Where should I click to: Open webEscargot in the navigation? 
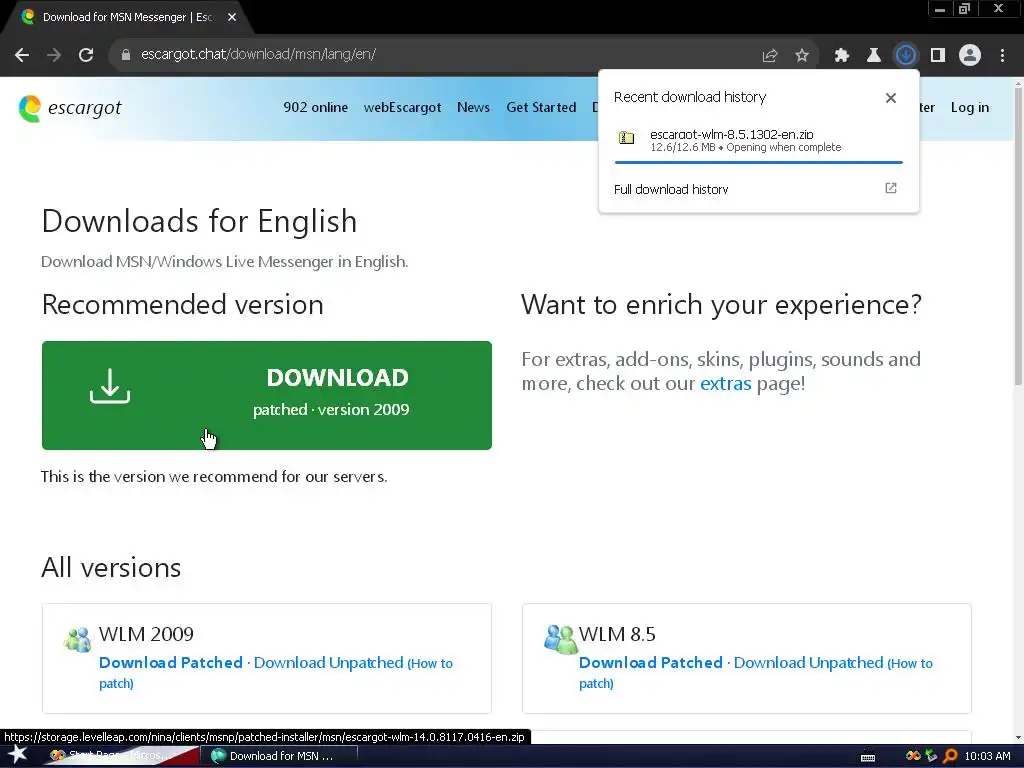402,107
